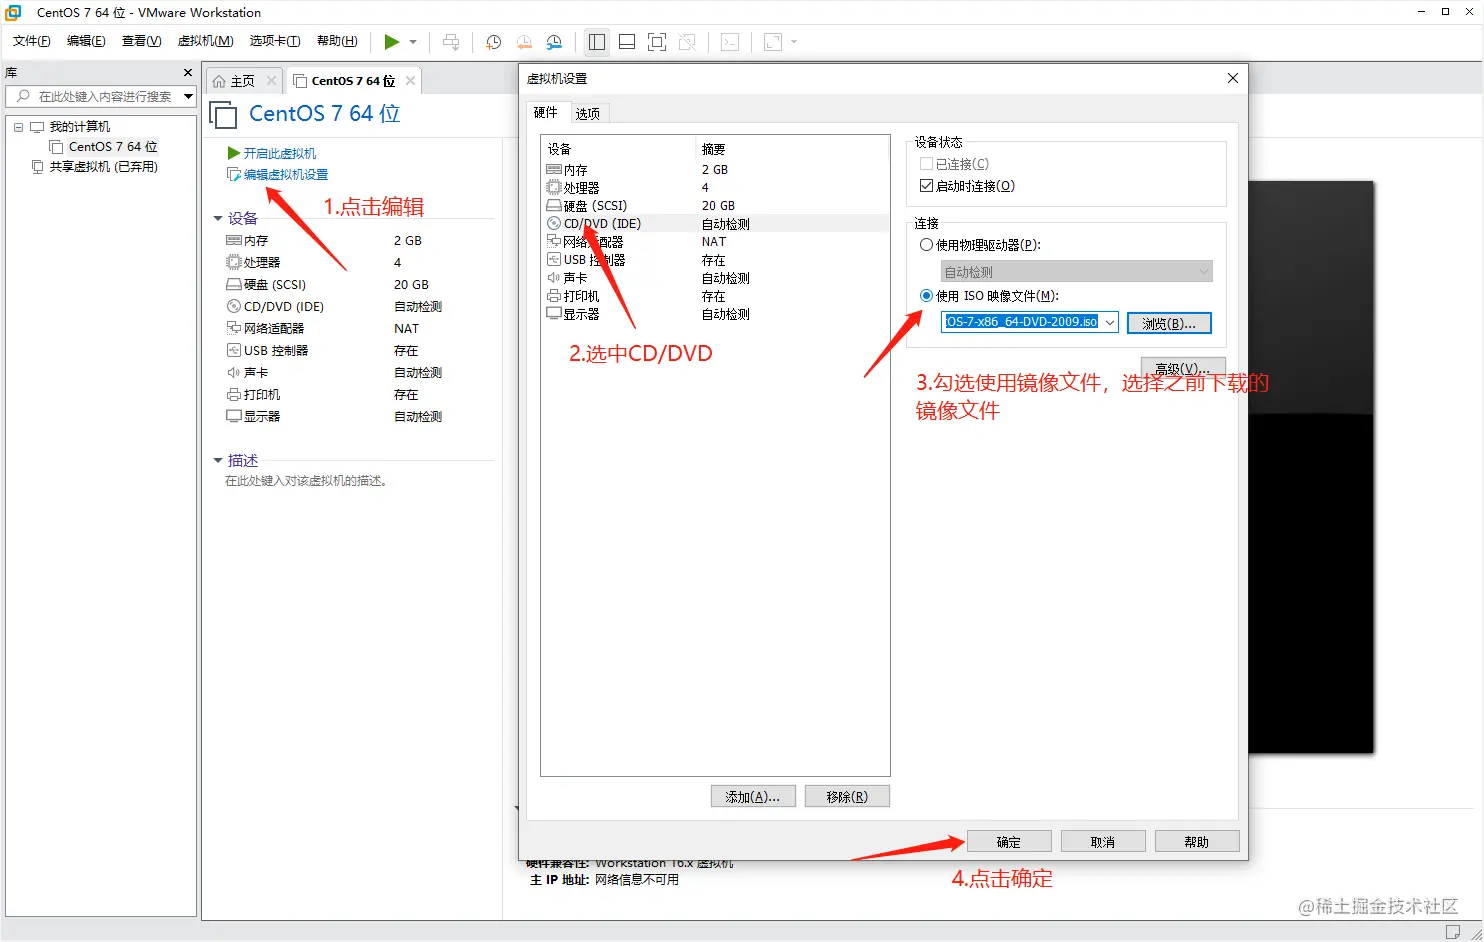Open the 自动检测 physical drive dropdown
1484x942 pixels.
1076,271
